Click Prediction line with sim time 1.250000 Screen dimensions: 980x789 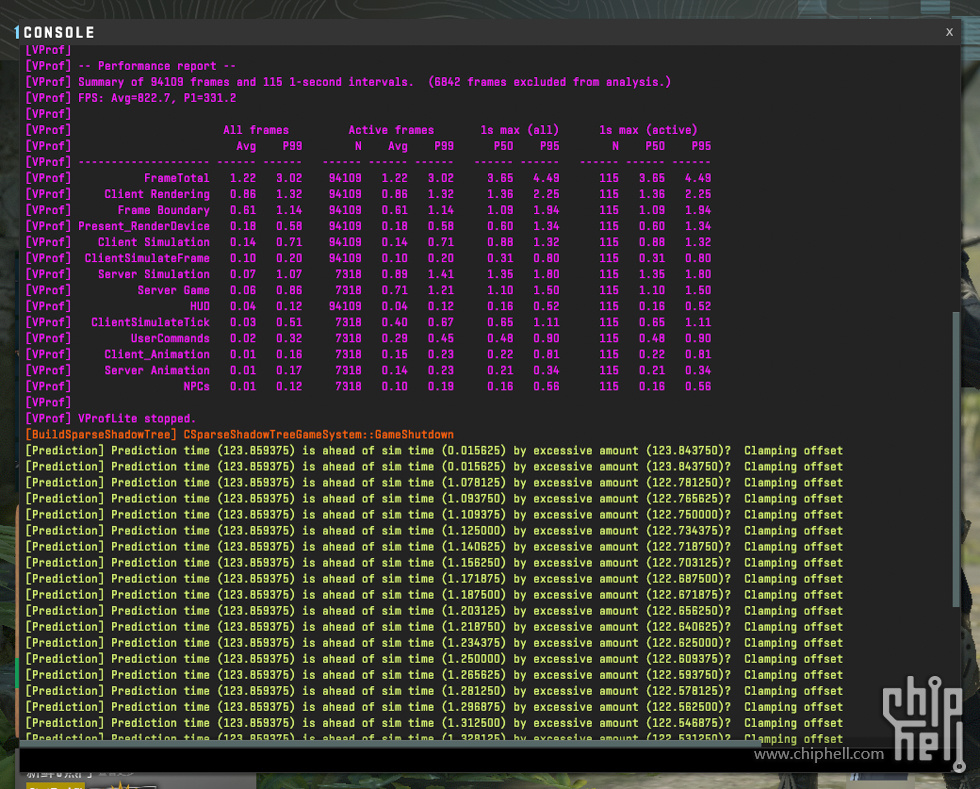coord(434,660)
